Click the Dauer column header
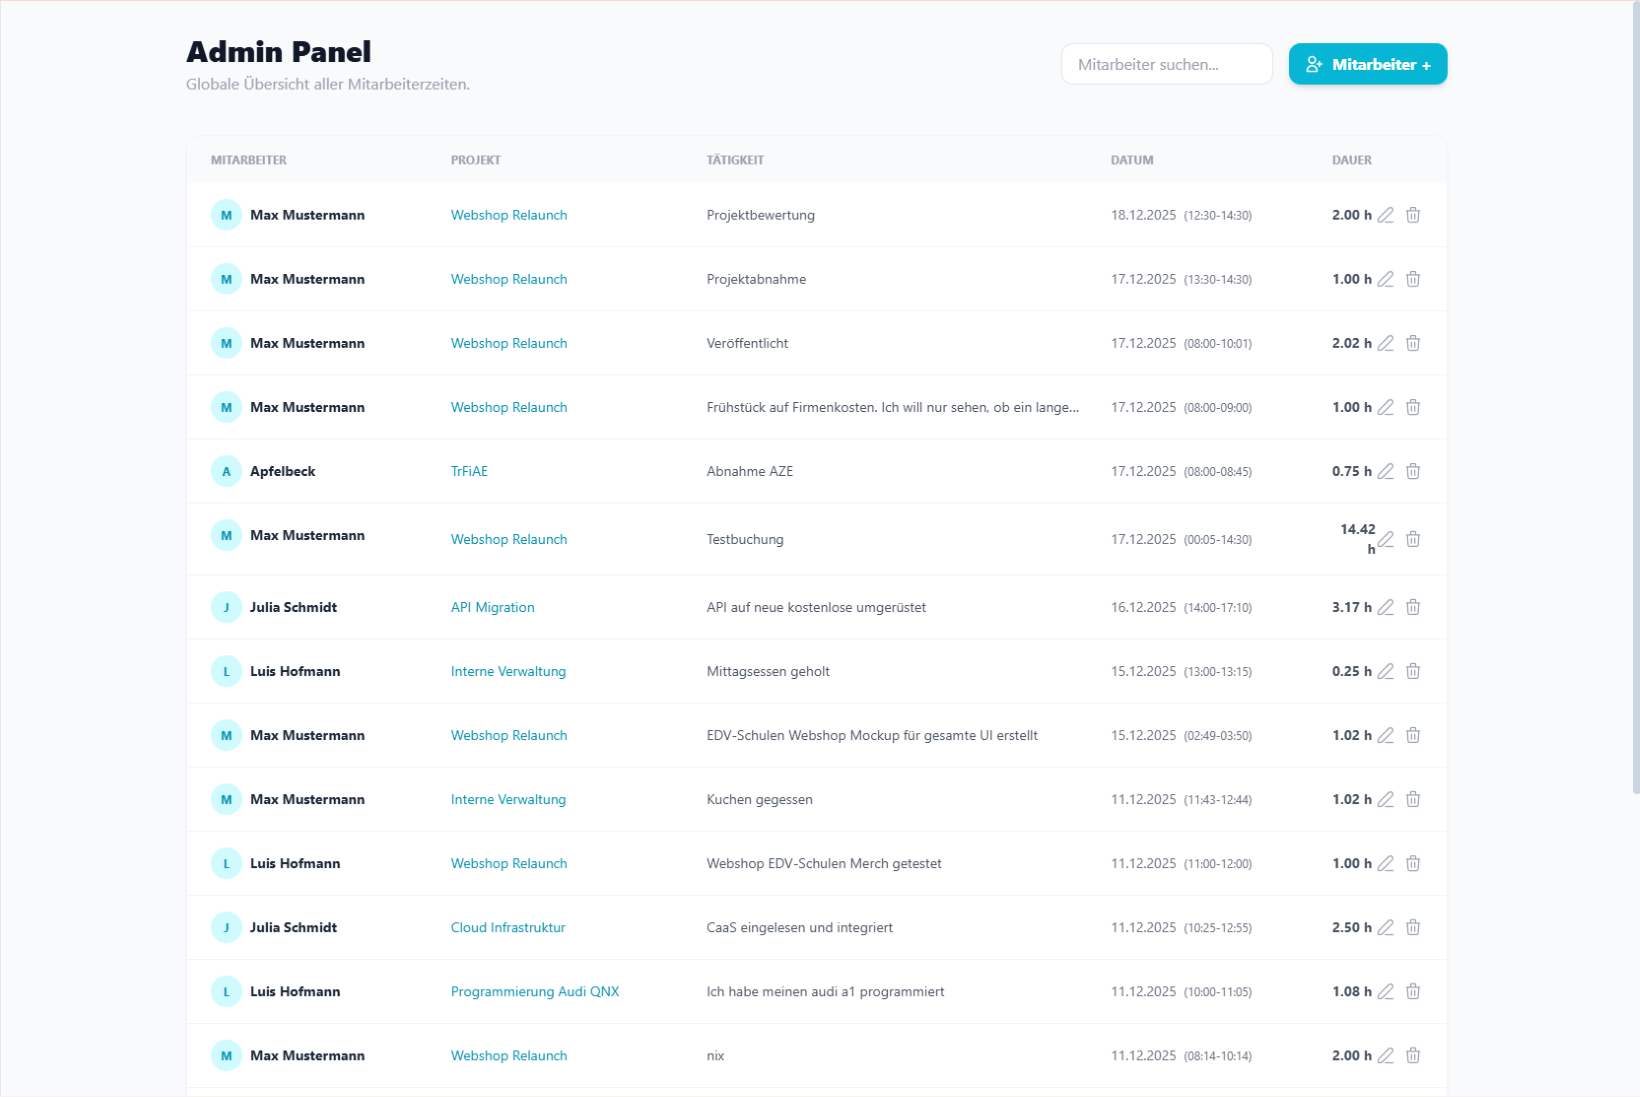The image size is (1640, 1097). click(x=1352, y=160)
